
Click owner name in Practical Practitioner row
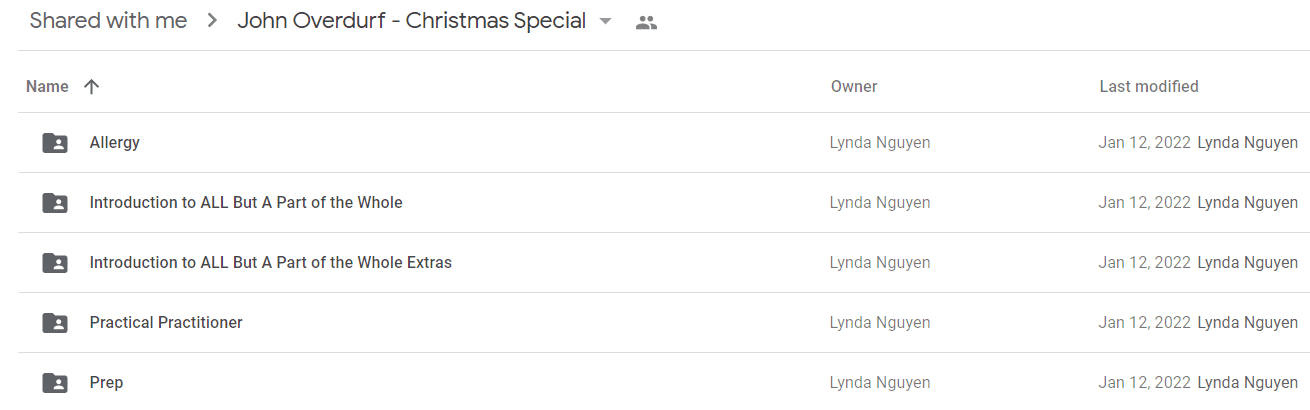880,323
